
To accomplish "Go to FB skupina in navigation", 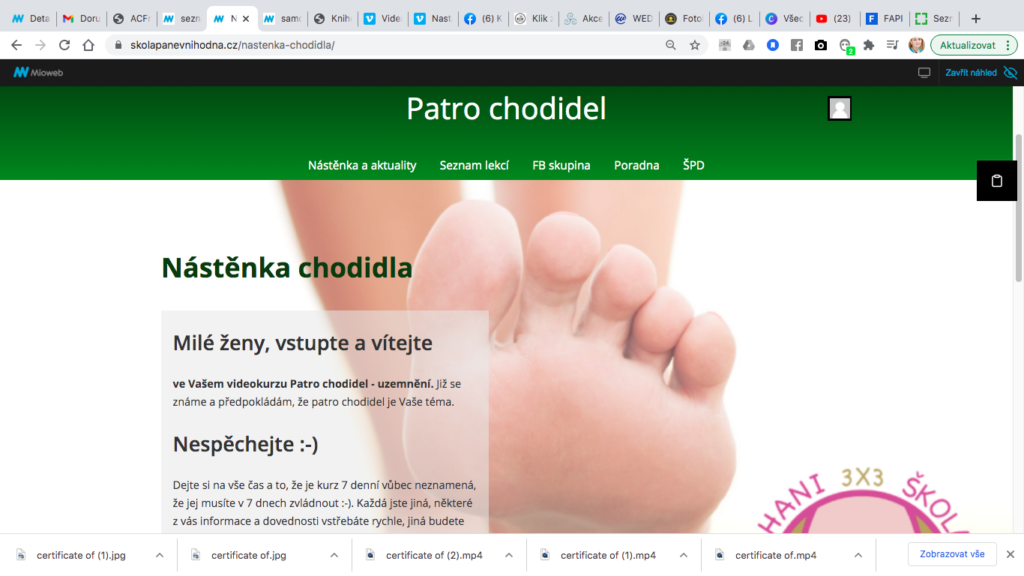I will pyautogui.click(x=561, y=165).
